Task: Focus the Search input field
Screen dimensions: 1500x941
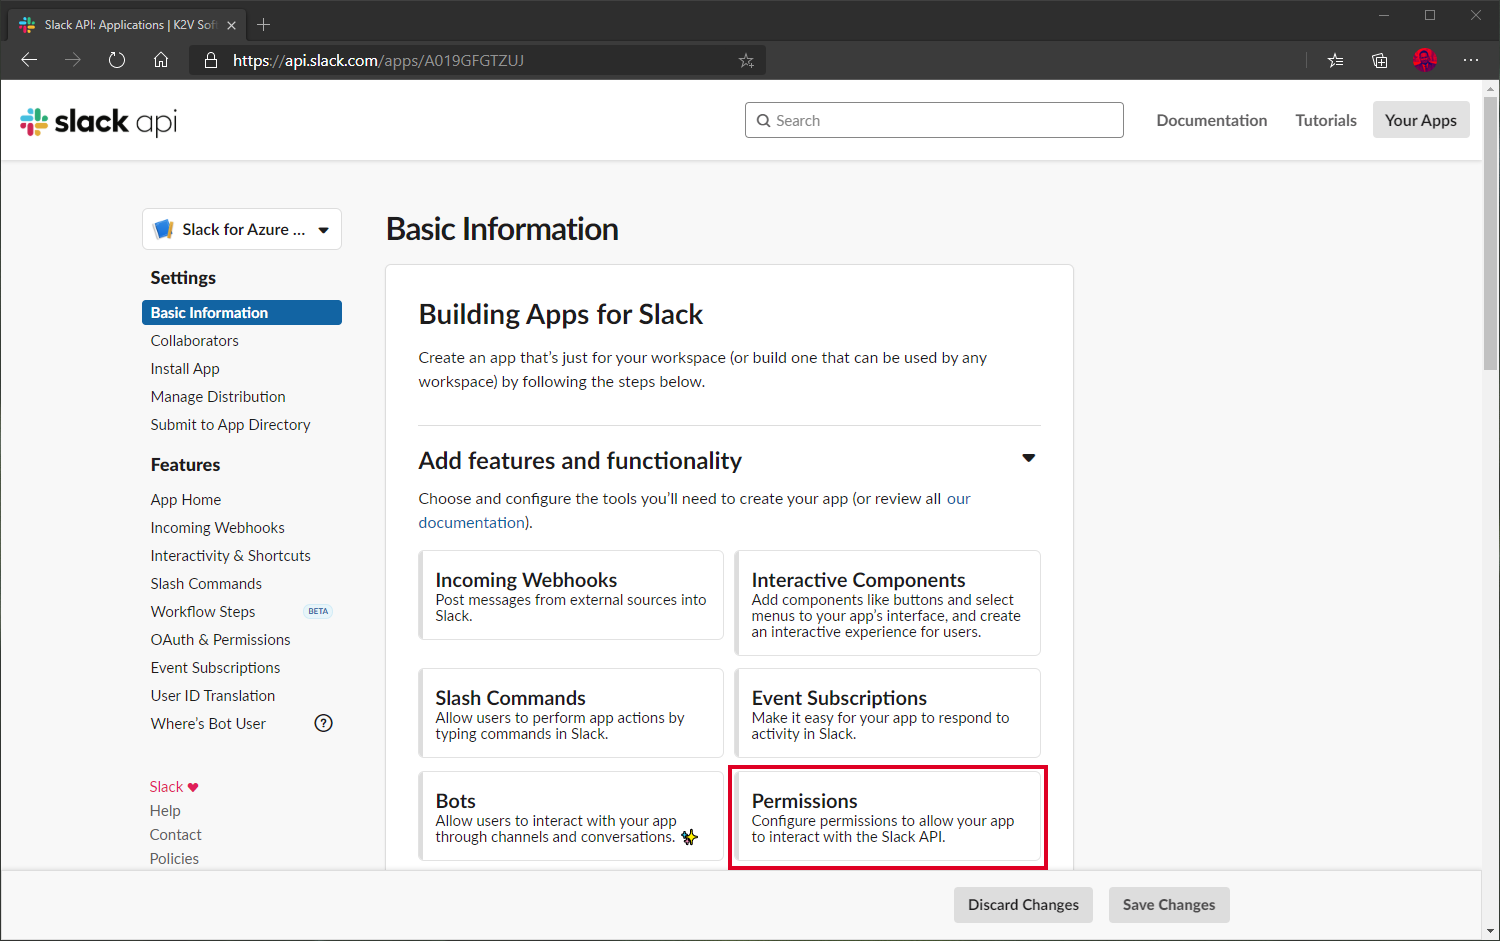Action: tap(934, 120)
